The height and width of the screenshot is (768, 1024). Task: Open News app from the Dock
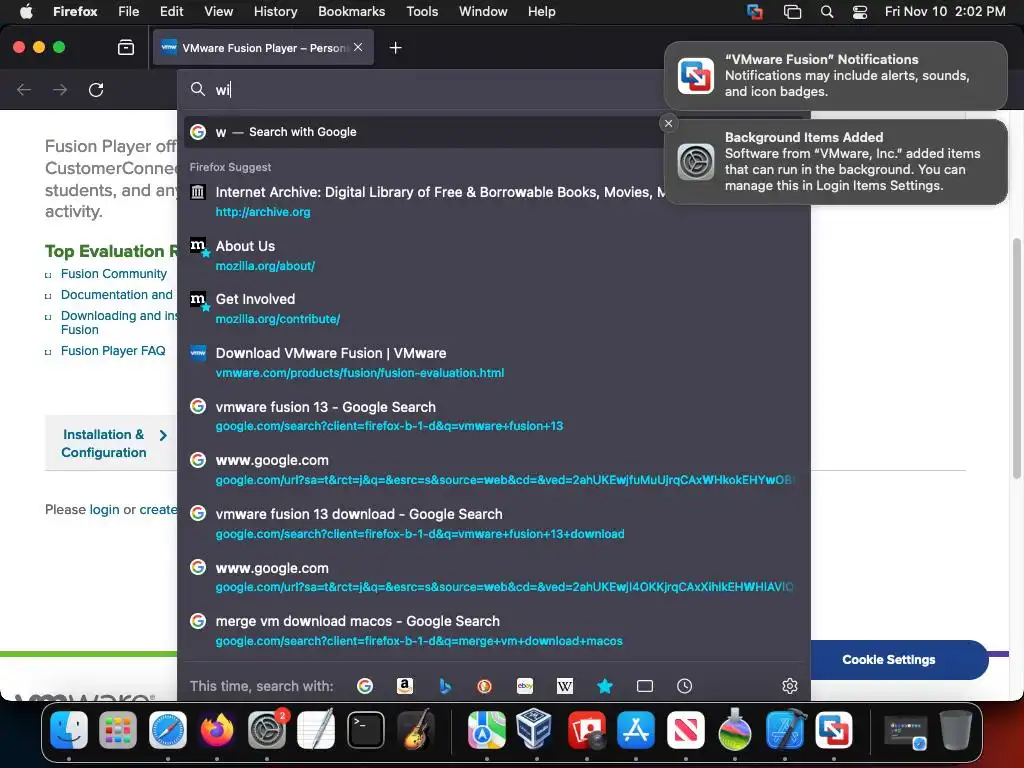(685, 729)
